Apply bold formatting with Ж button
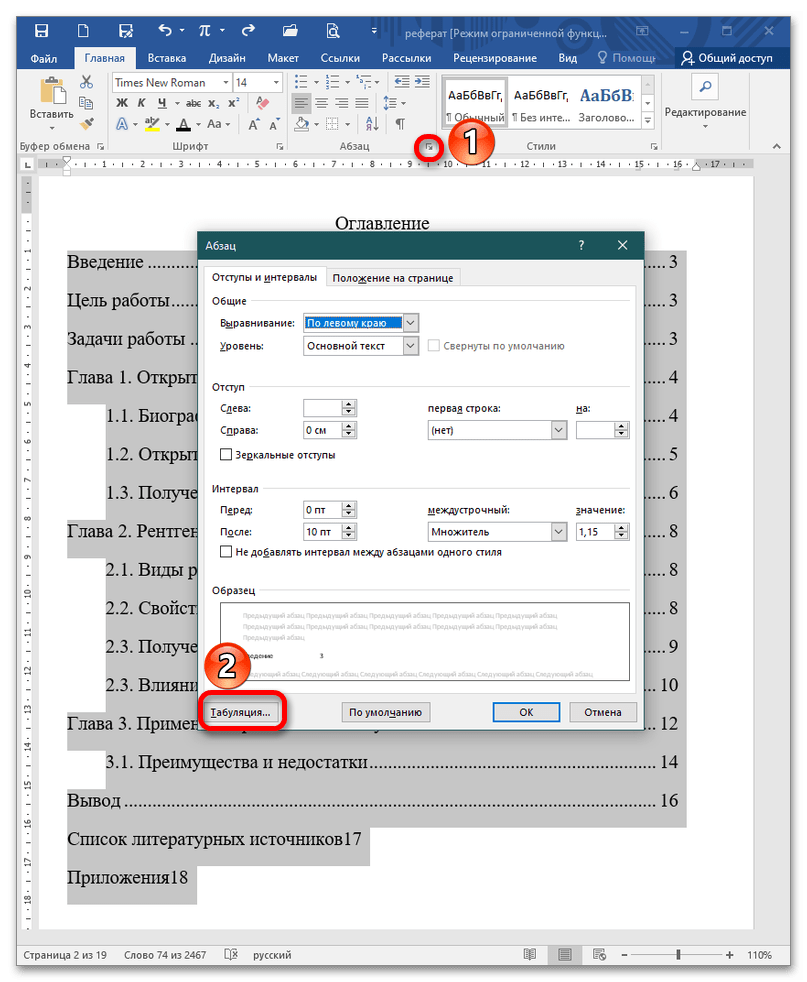 tap(122, 103)
